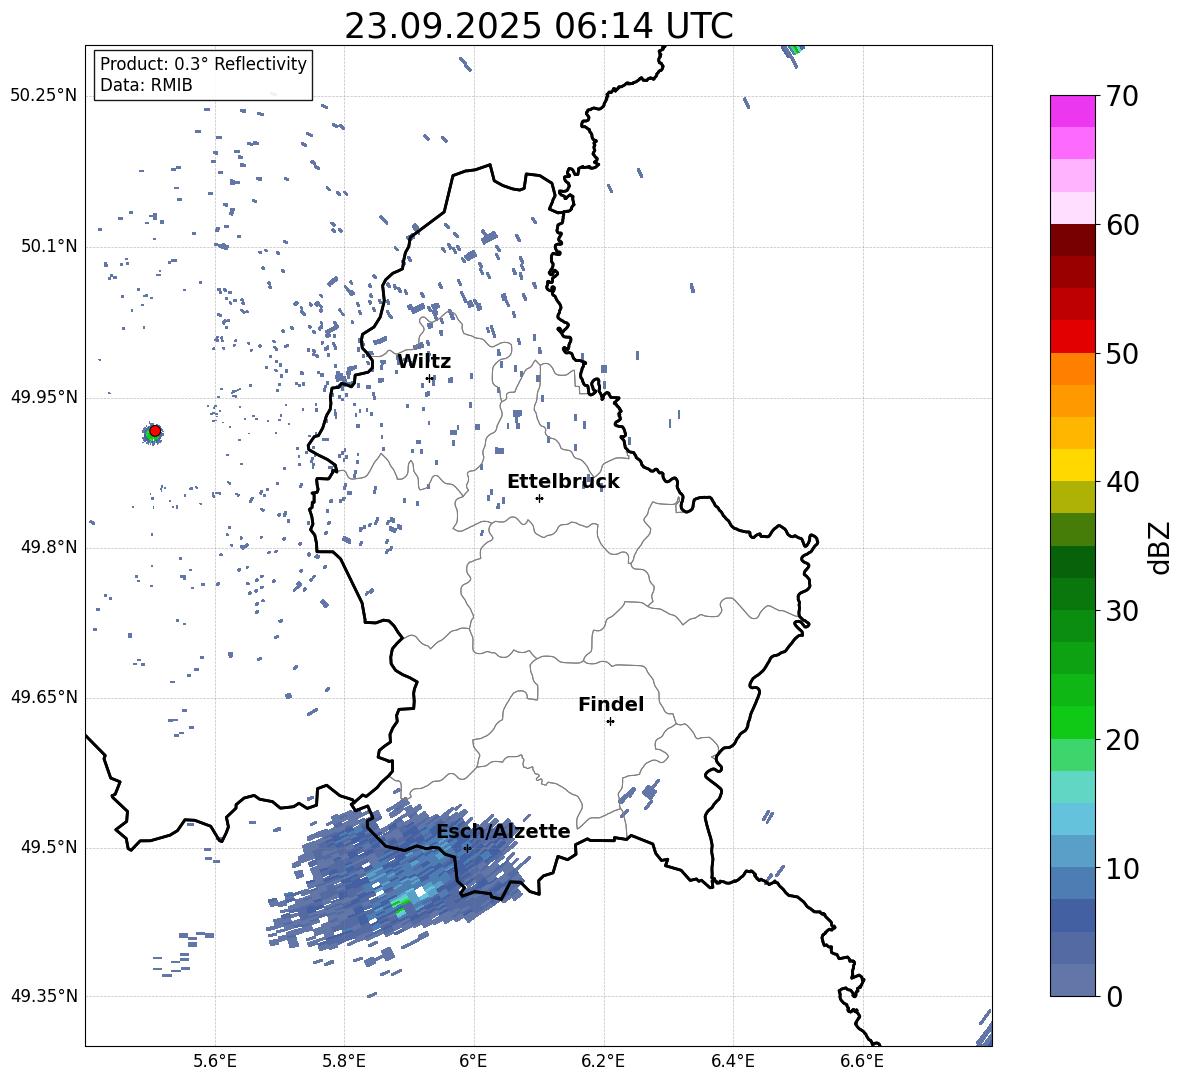Pick the orange colorbar swatch below 50

[1072, 369]
